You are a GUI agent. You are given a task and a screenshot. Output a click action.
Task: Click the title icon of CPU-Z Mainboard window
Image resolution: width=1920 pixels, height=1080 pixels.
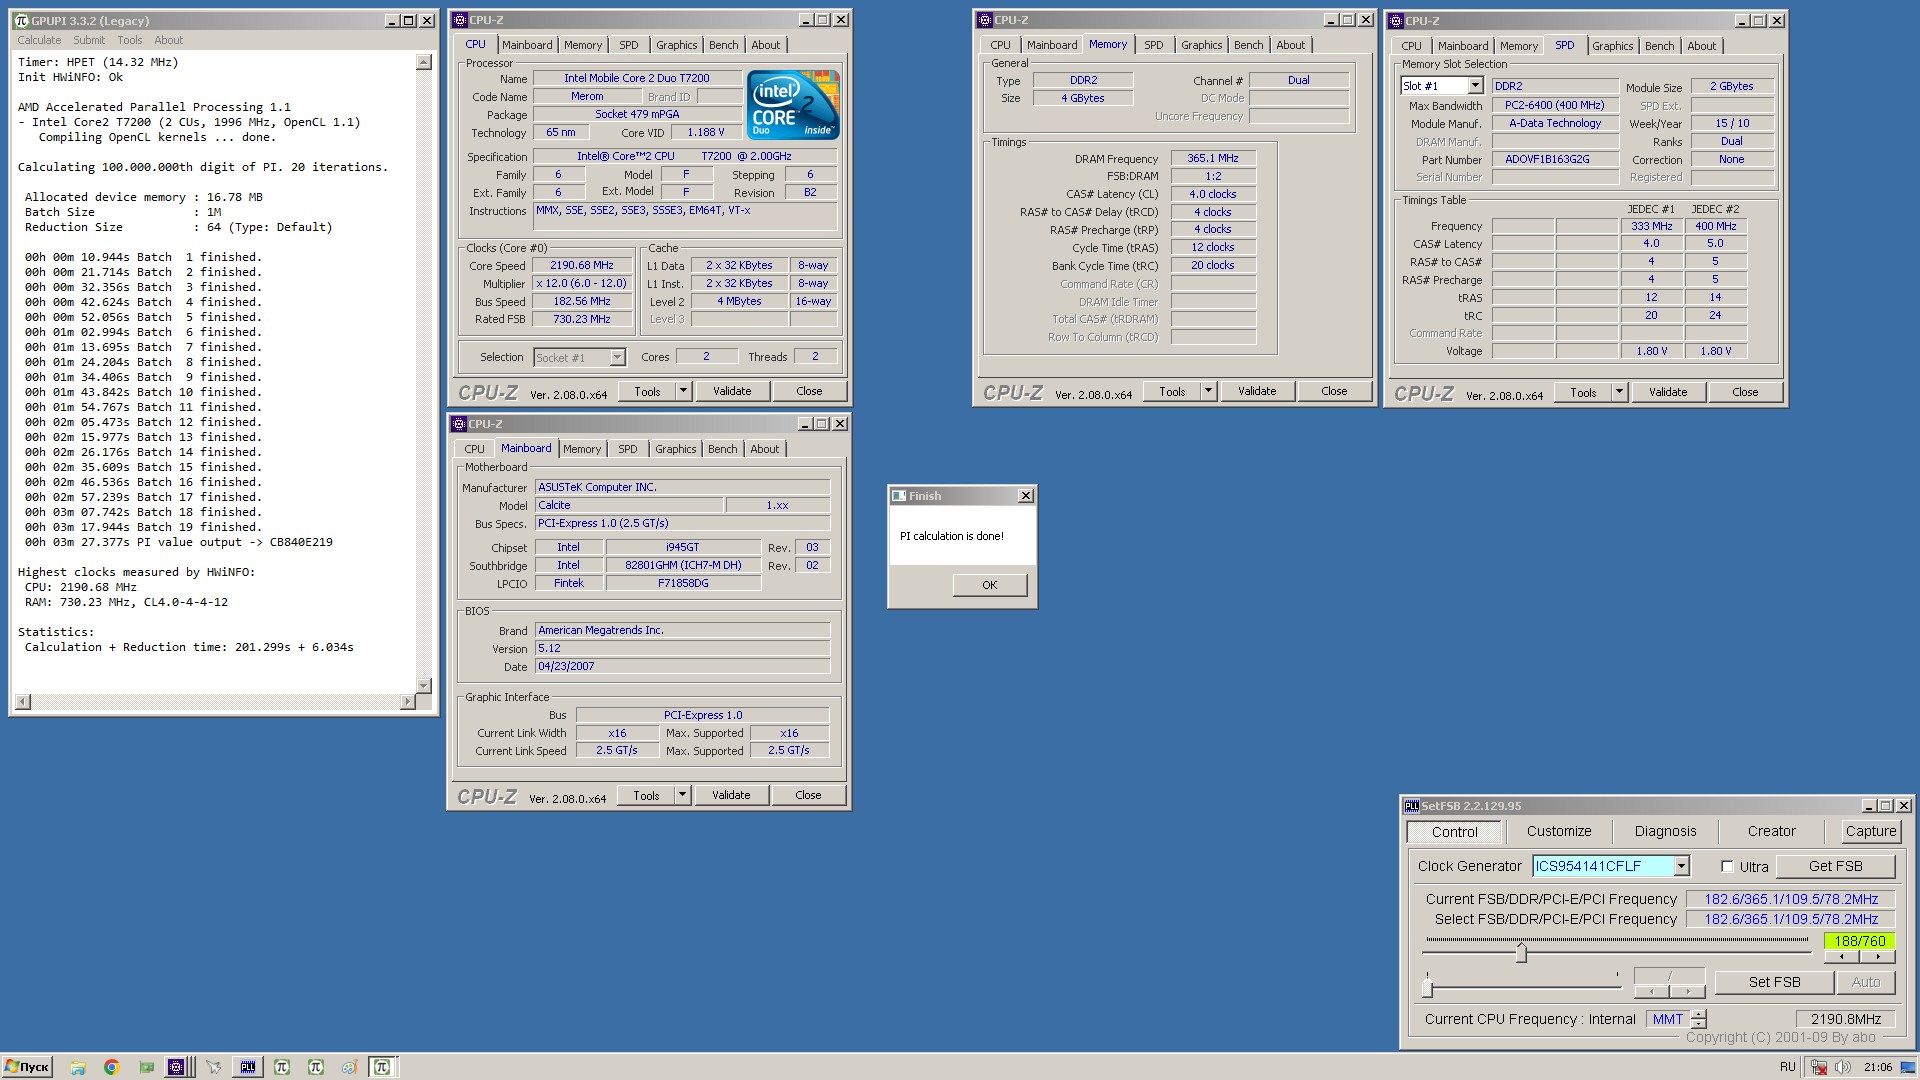click(460, 424)
